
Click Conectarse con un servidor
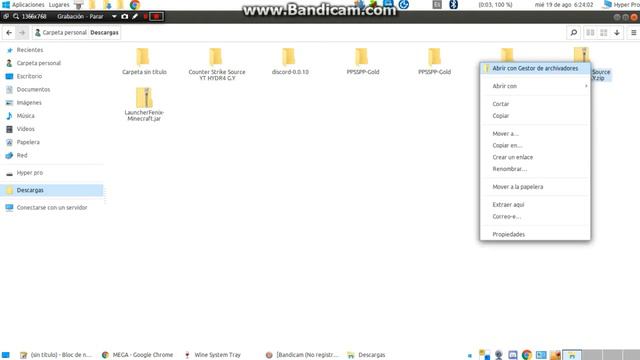click(52, 207)
